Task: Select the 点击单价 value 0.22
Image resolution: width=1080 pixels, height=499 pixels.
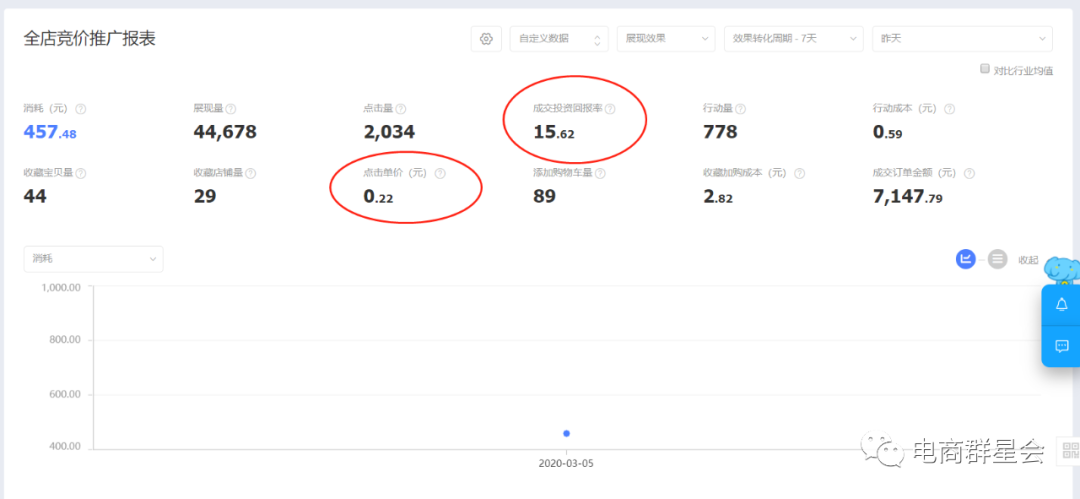Action: tap(378, 196)
